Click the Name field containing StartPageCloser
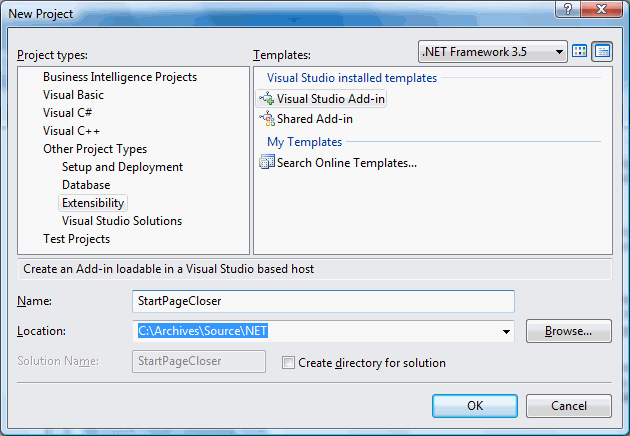Screen dimensions: 630x436 [323, 301]
